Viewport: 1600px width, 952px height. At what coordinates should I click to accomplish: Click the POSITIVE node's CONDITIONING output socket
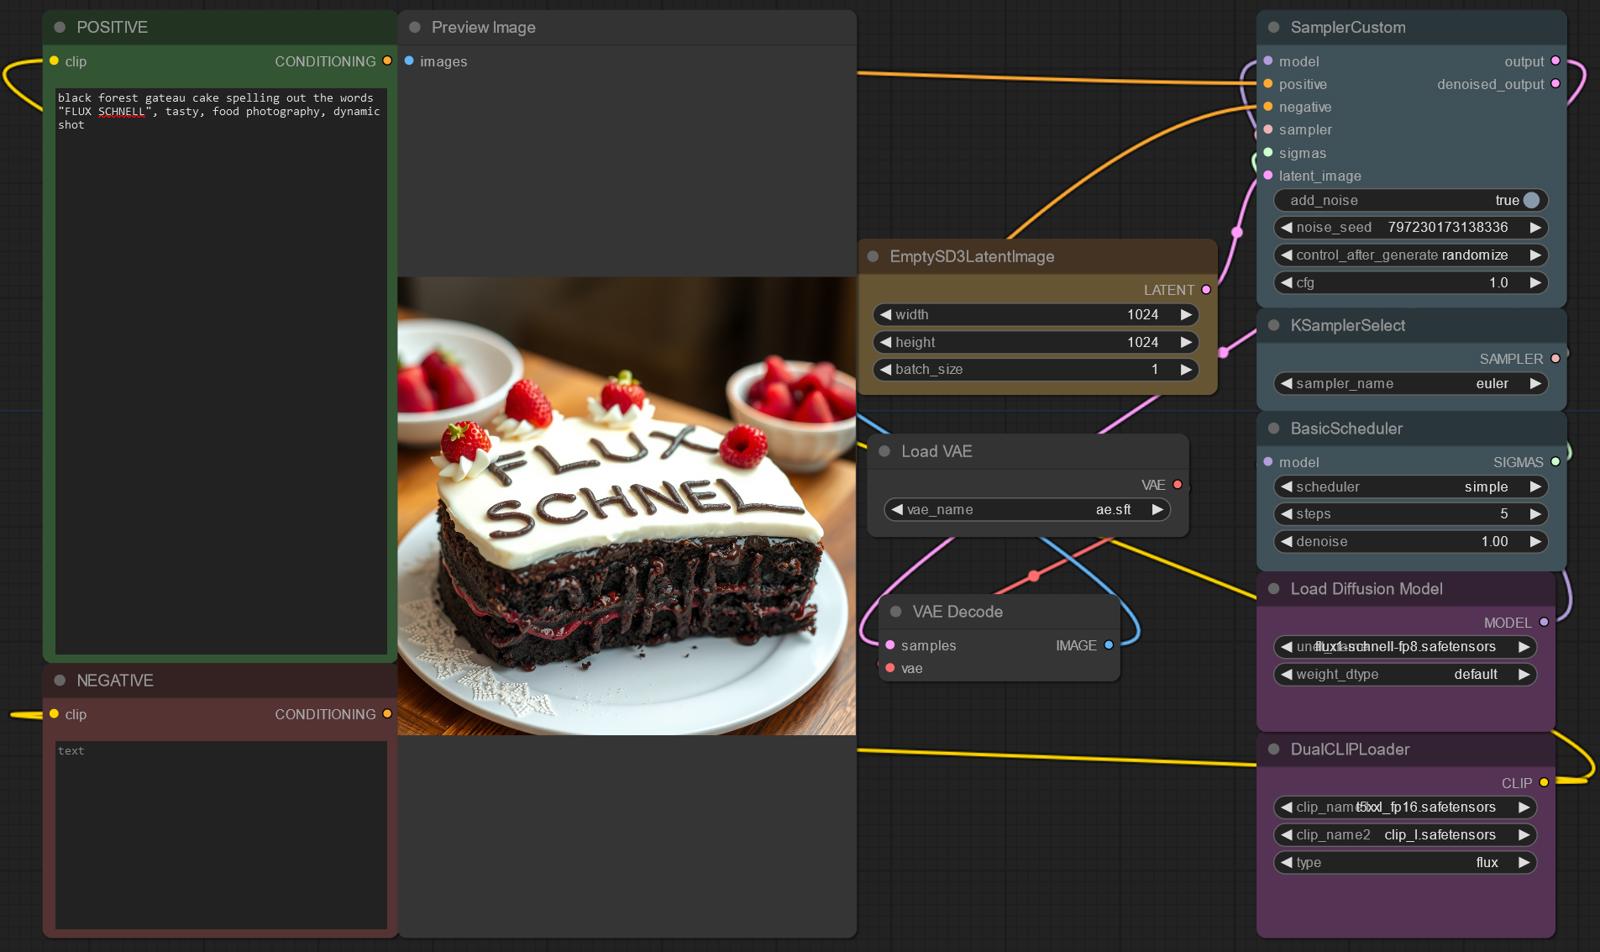click(x=387, y=61)
